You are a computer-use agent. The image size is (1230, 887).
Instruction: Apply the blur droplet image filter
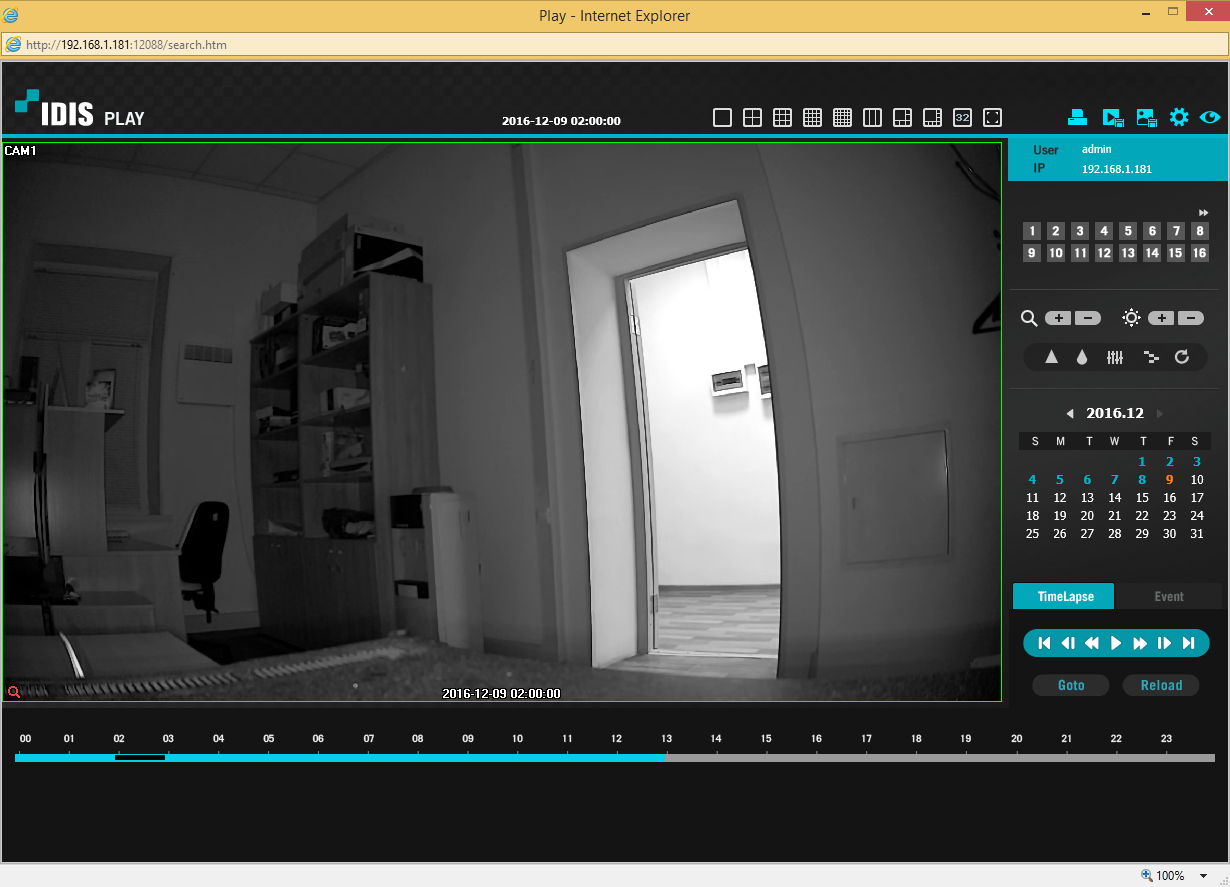(1082, 357)
